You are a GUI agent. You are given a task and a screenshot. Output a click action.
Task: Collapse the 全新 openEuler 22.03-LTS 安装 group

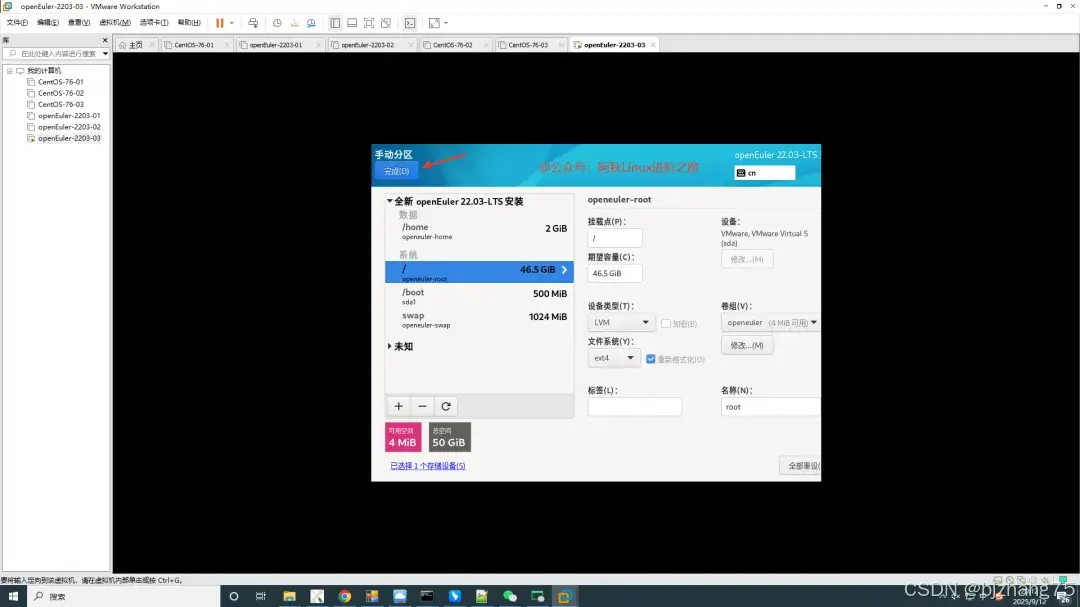click(x=390, y=201)
